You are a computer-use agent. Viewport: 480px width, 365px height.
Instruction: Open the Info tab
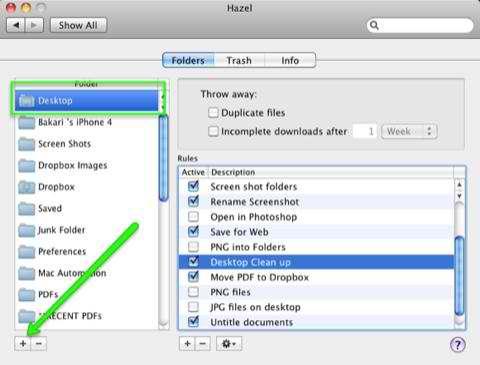tap(290, 60)
